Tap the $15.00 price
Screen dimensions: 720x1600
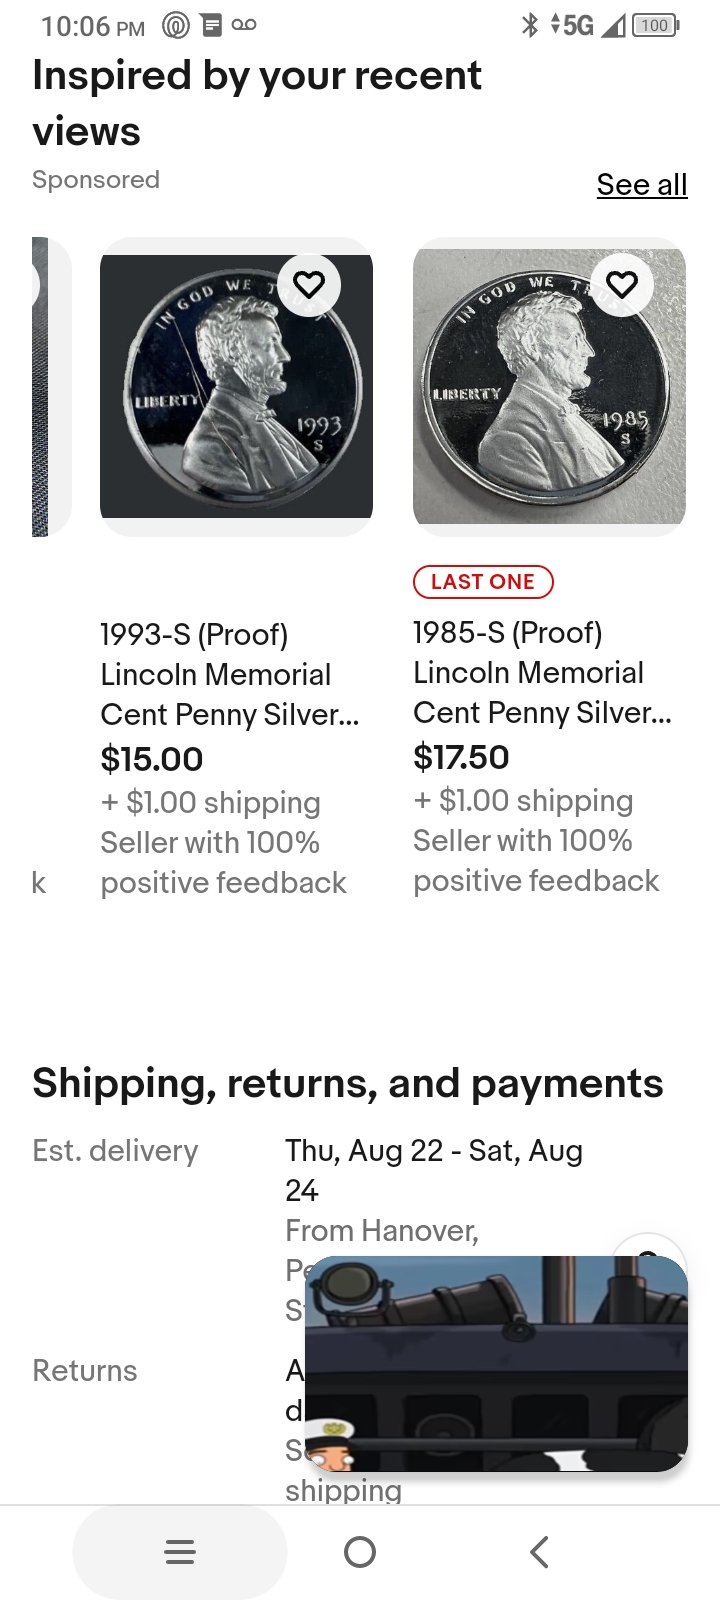[152, 759]
